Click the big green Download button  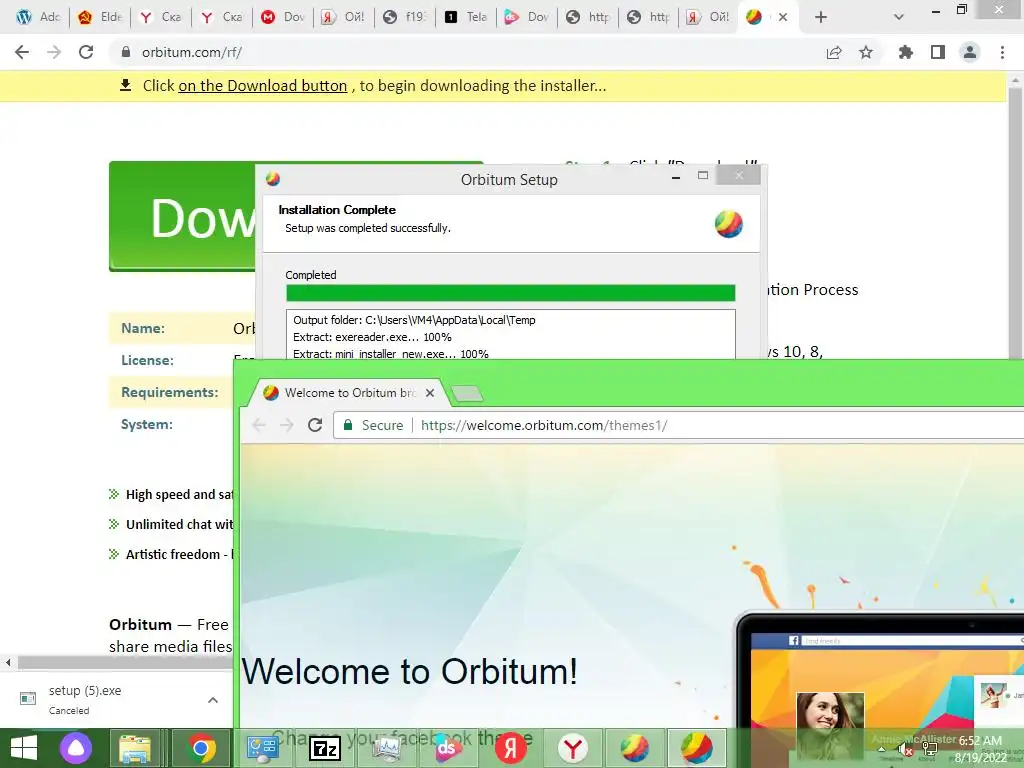[x=182, y=216]
